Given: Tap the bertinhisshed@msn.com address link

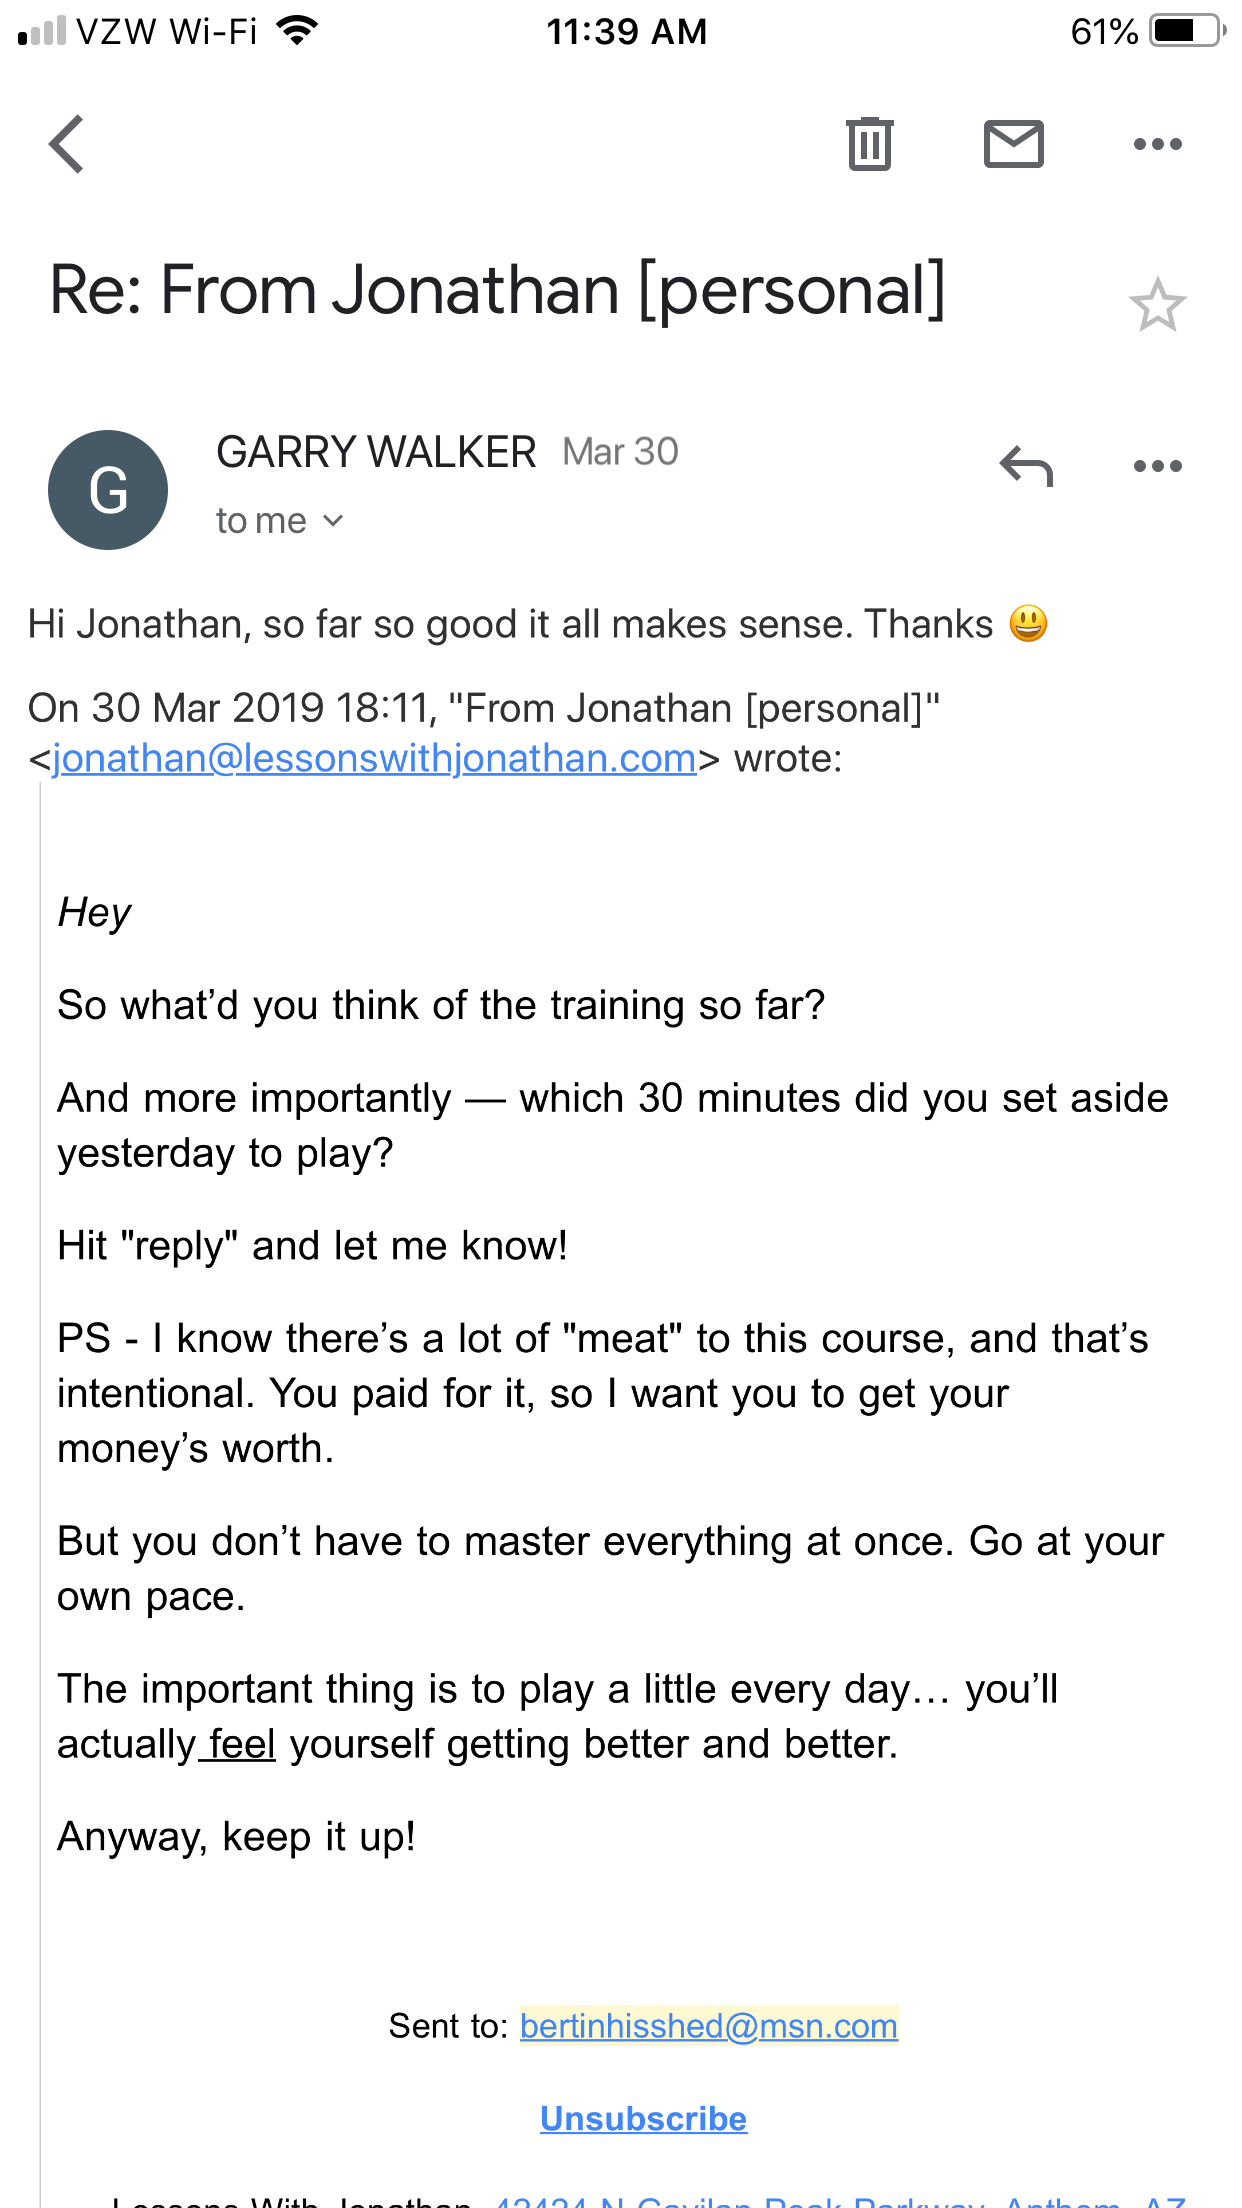Looking at the screenshot, I should click(x=708, y=2025).
